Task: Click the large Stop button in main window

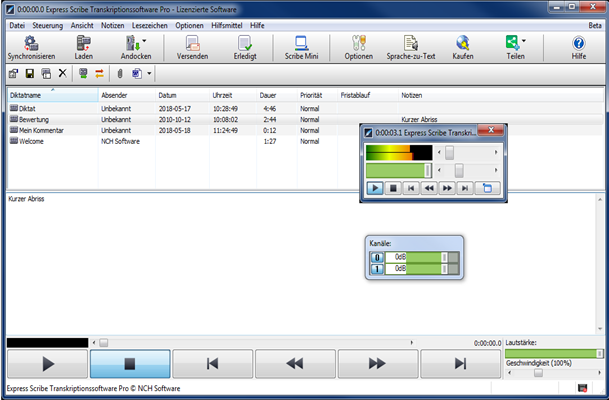Action: click(130, 364)
